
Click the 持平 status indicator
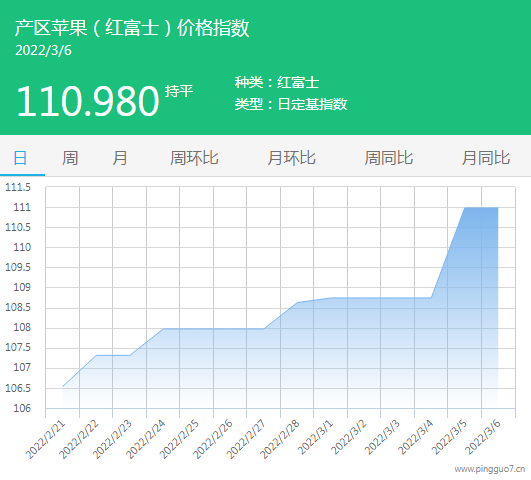(x=179, y=91)
